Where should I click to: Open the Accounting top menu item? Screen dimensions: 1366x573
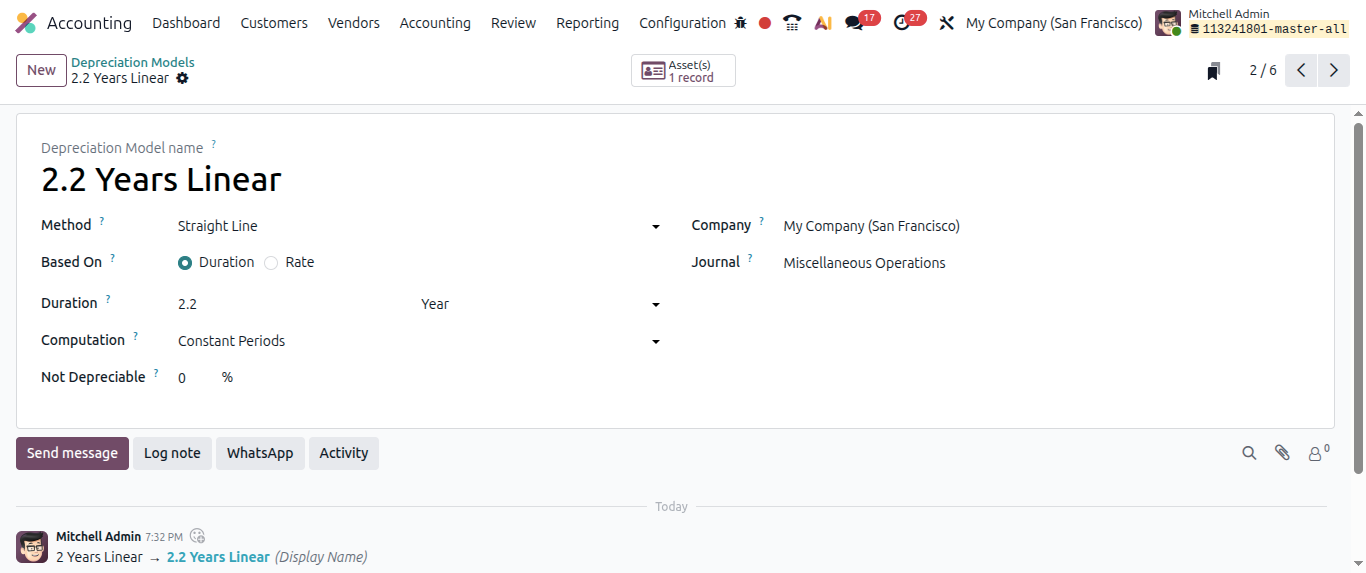pyautogui.click(x=435, y=23)
